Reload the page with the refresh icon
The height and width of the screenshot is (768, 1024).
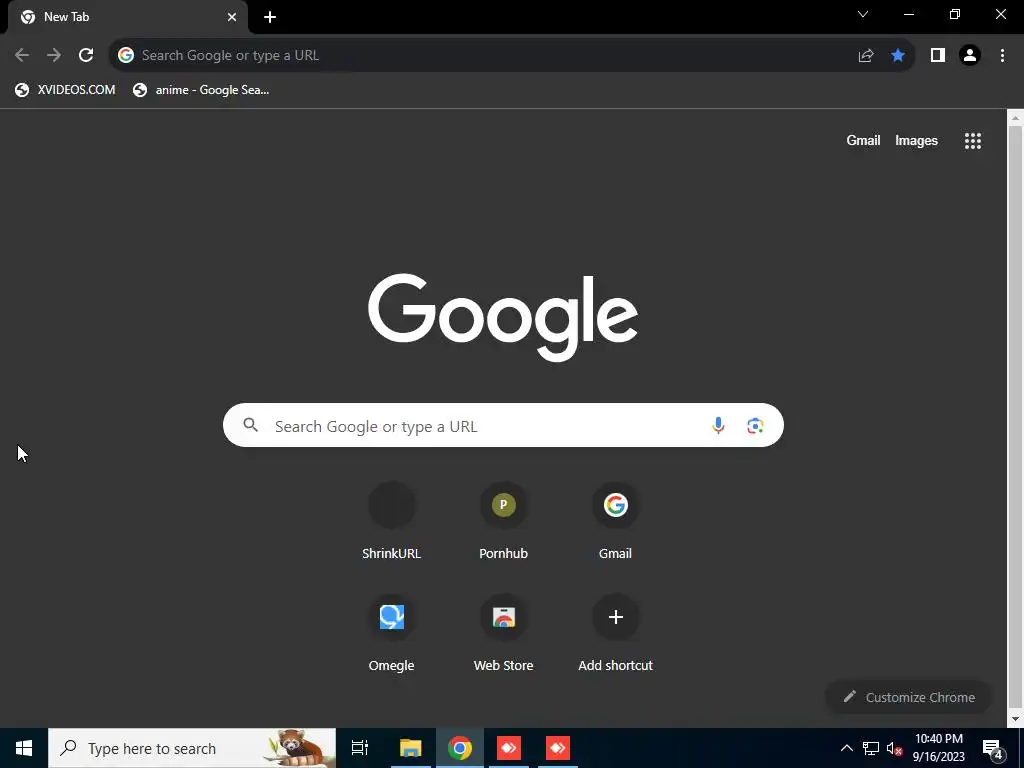(x=86, y=55)
